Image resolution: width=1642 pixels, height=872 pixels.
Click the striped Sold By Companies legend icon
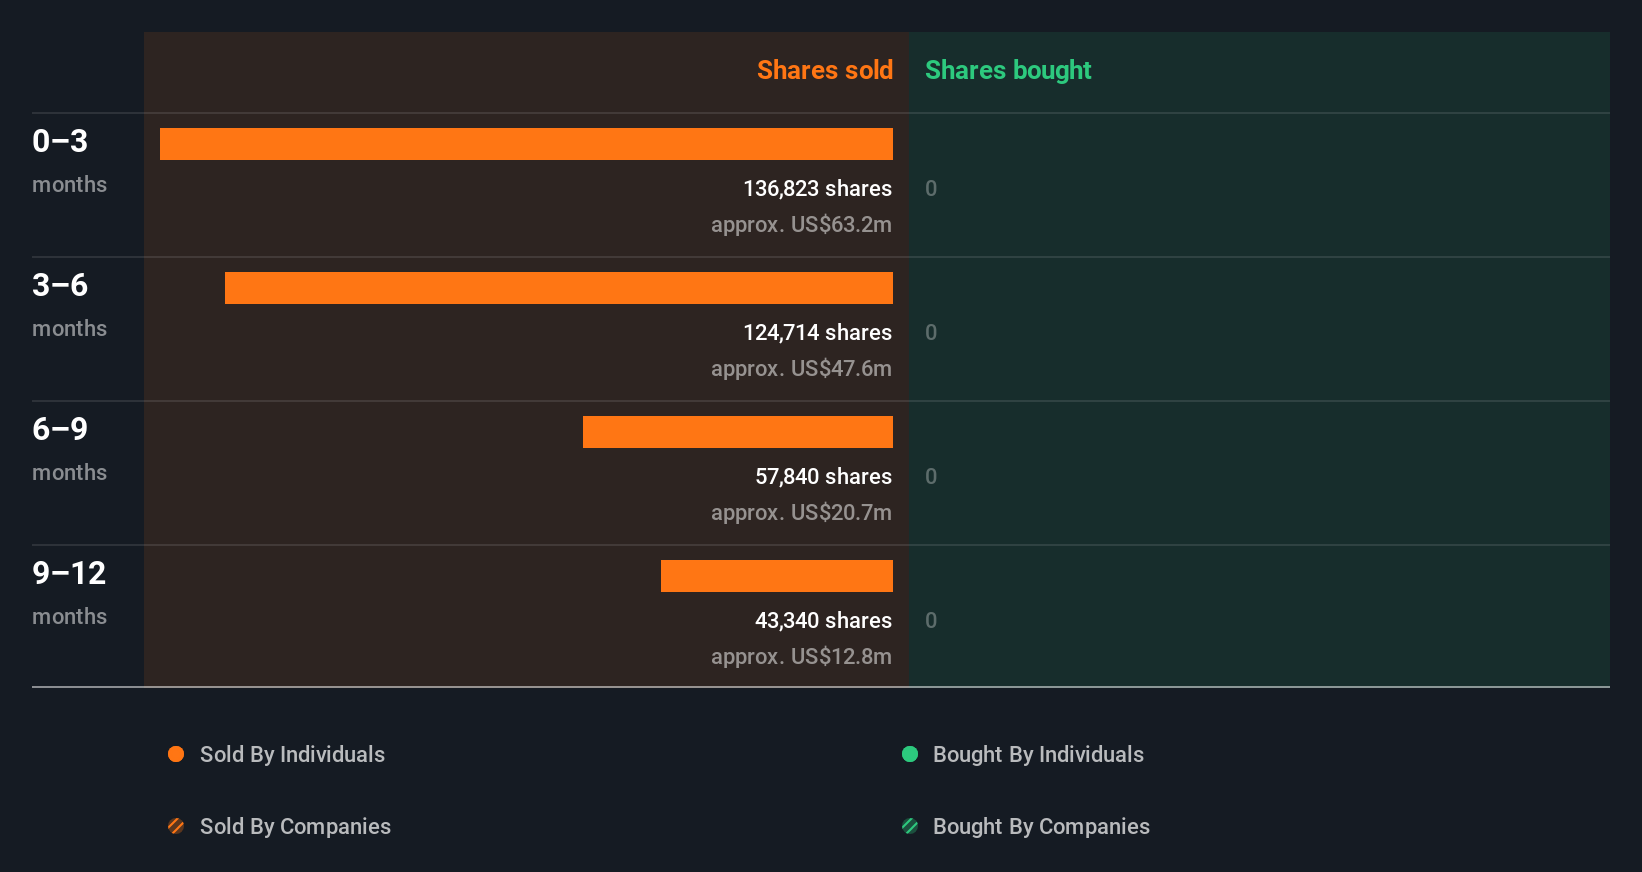coord(176,826)
